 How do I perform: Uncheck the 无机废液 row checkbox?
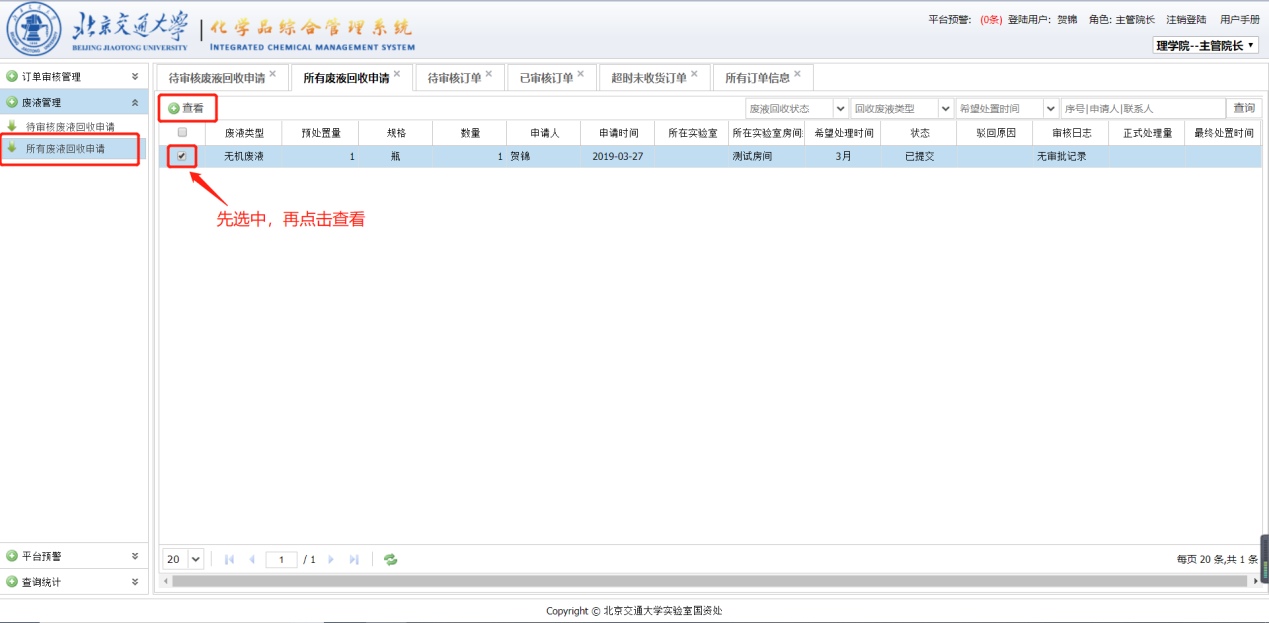[x=181, y=156]
